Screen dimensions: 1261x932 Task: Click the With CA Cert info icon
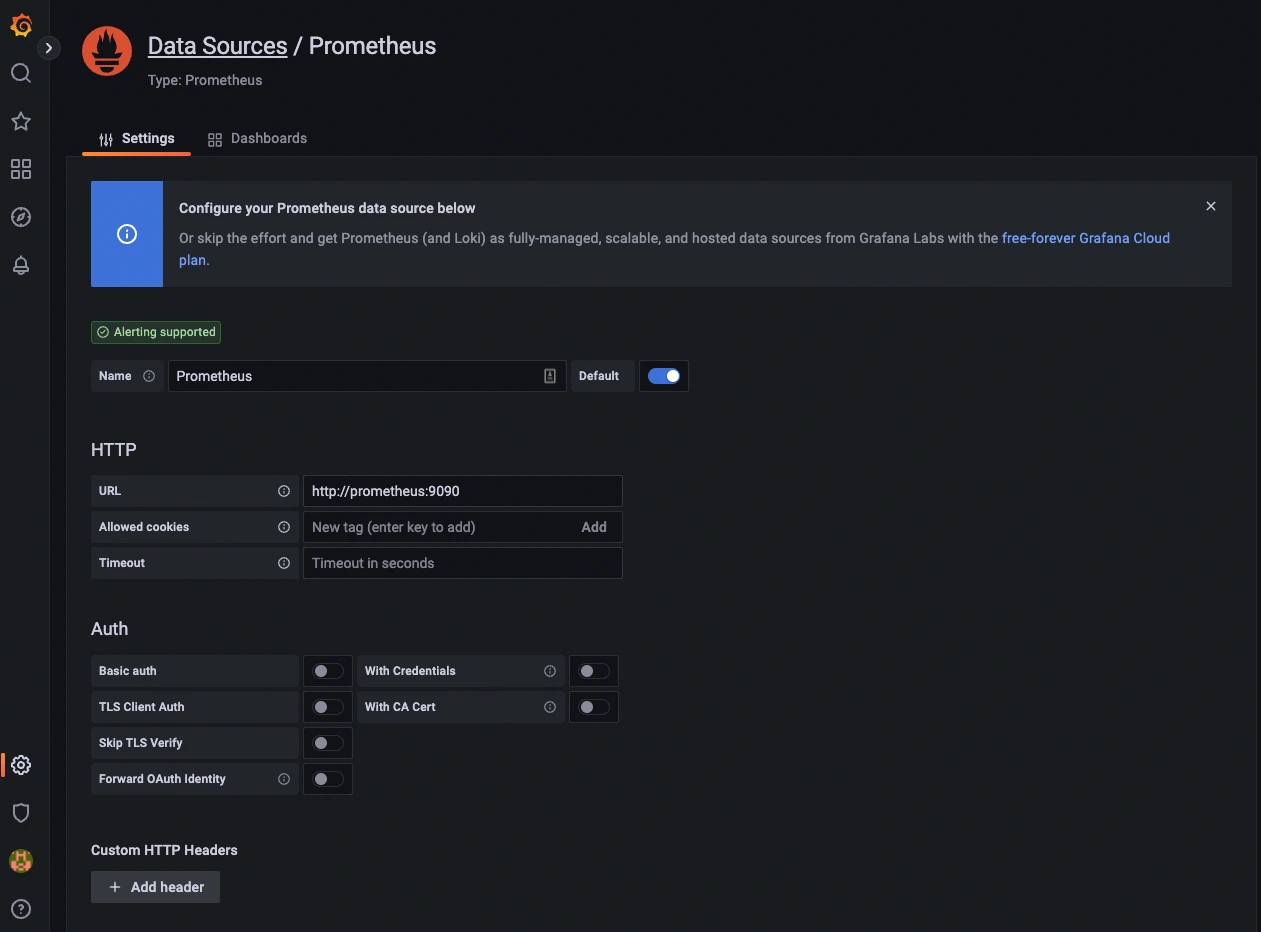(x=550, y=707)
